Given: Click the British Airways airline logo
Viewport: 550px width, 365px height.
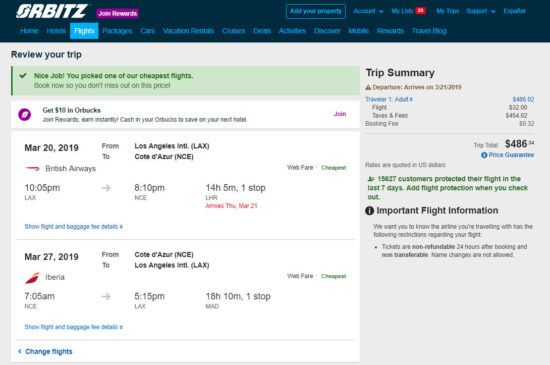Looking at the screenshot, I should click(32, 169).
